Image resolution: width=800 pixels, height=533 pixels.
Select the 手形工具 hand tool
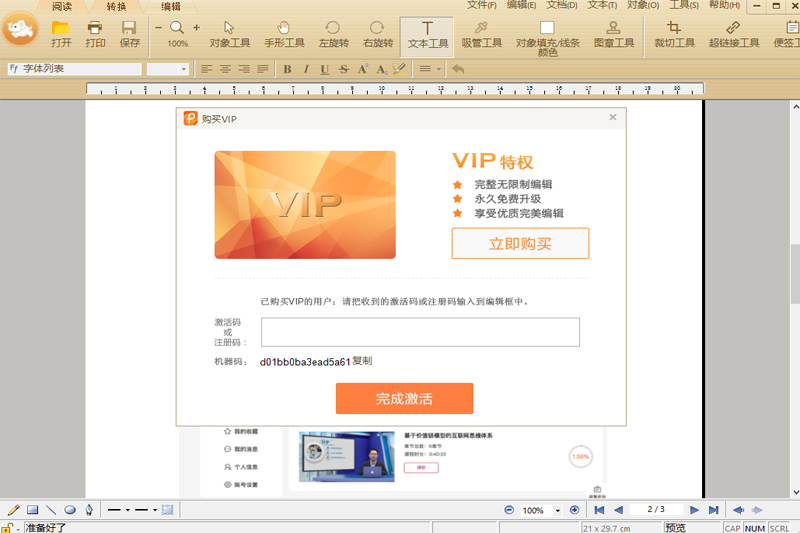(284, 34)
